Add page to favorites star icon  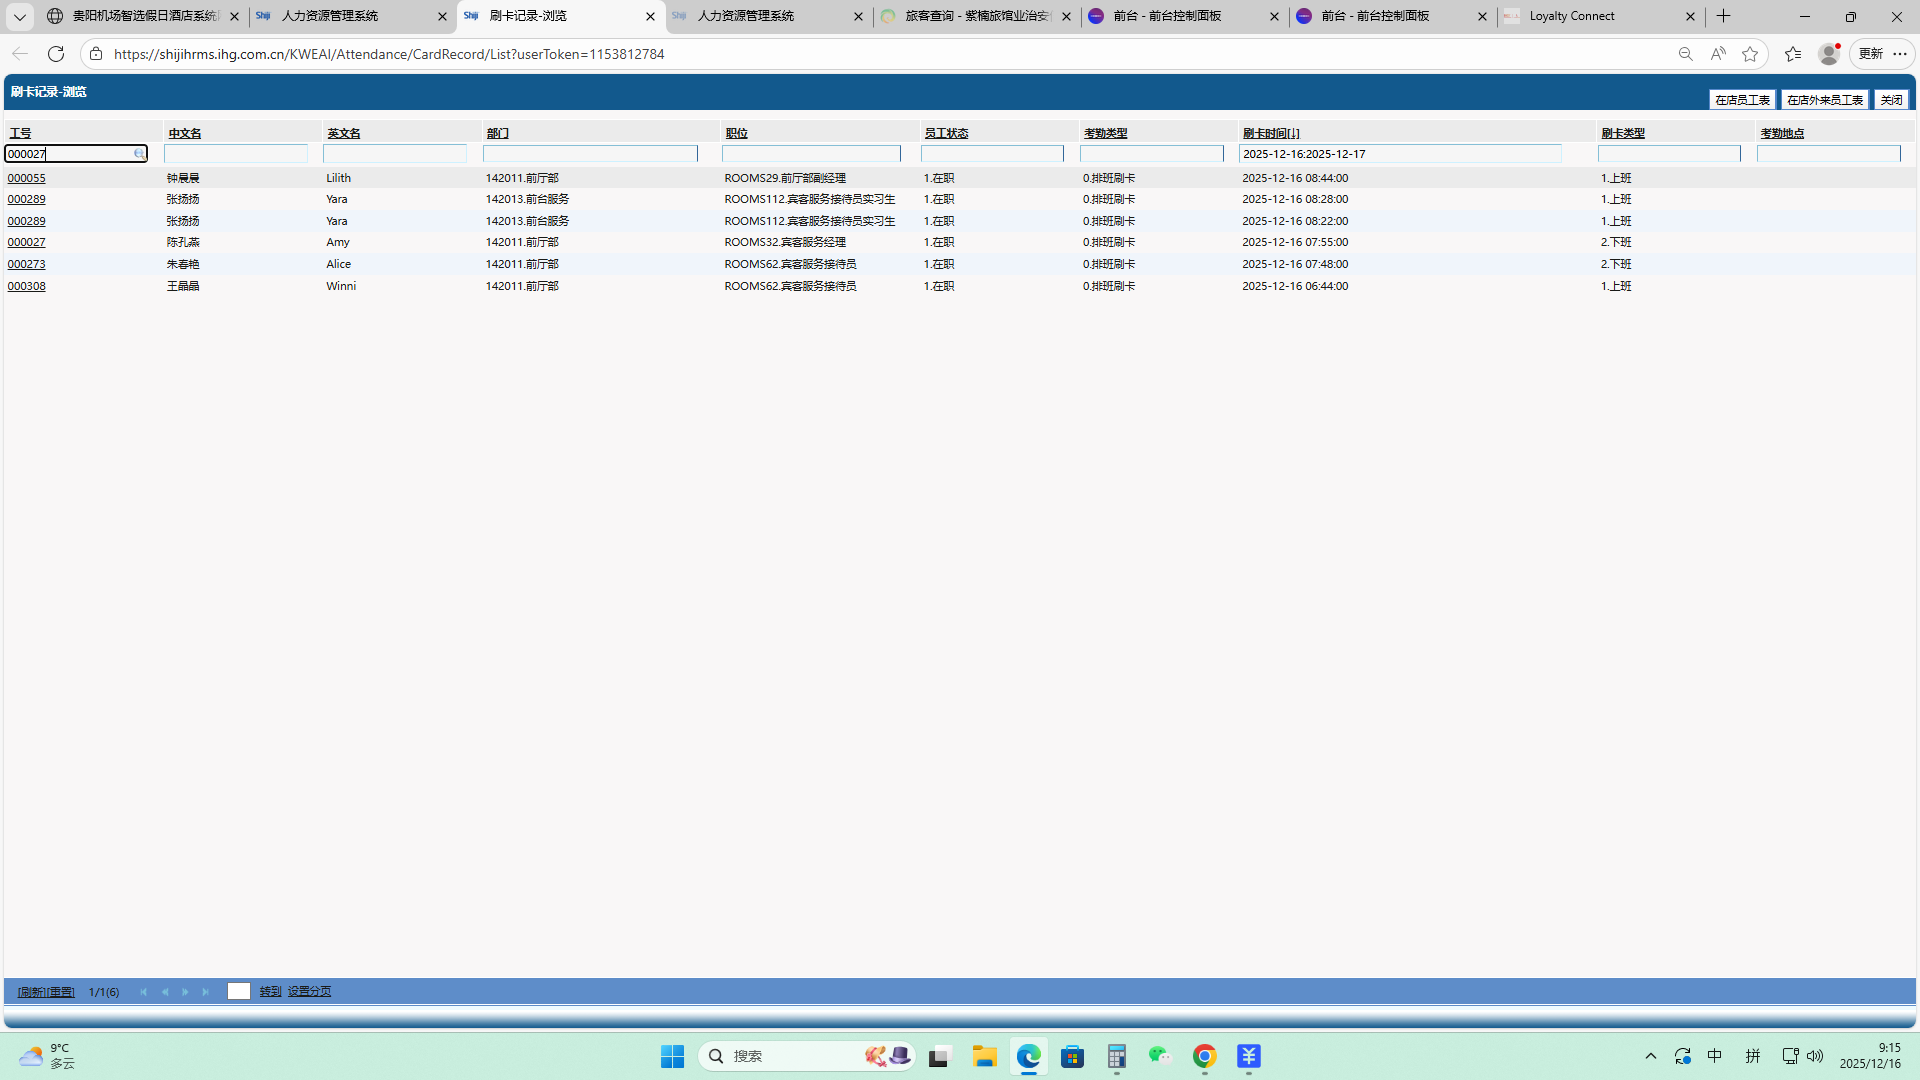(1750, 54)
